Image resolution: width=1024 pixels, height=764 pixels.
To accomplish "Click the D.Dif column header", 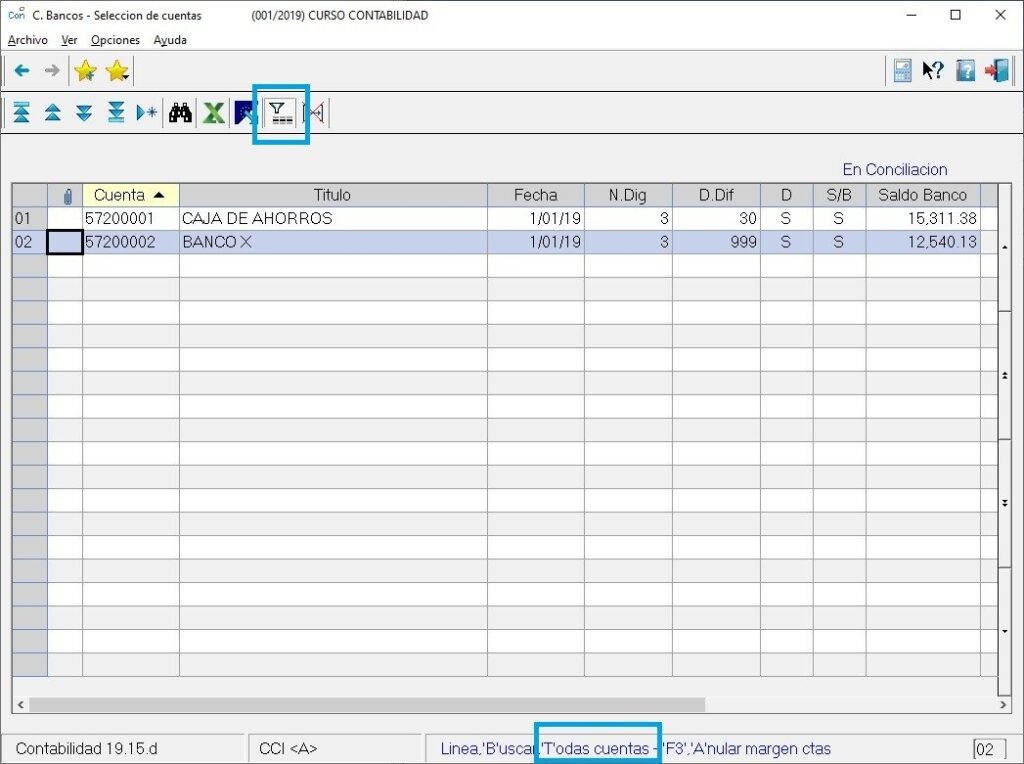I will click(716, 195).
